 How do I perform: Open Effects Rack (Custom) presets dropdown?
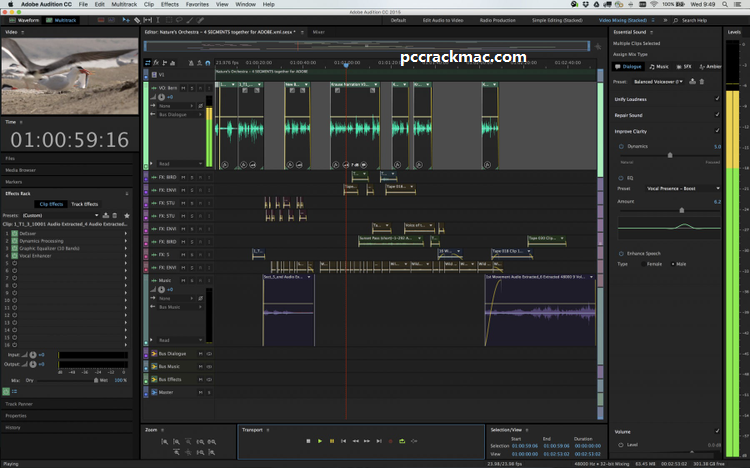coord(60,215)
